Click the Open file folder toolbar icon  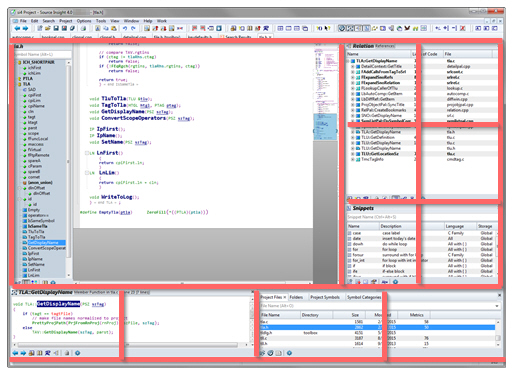click(48, 29)
